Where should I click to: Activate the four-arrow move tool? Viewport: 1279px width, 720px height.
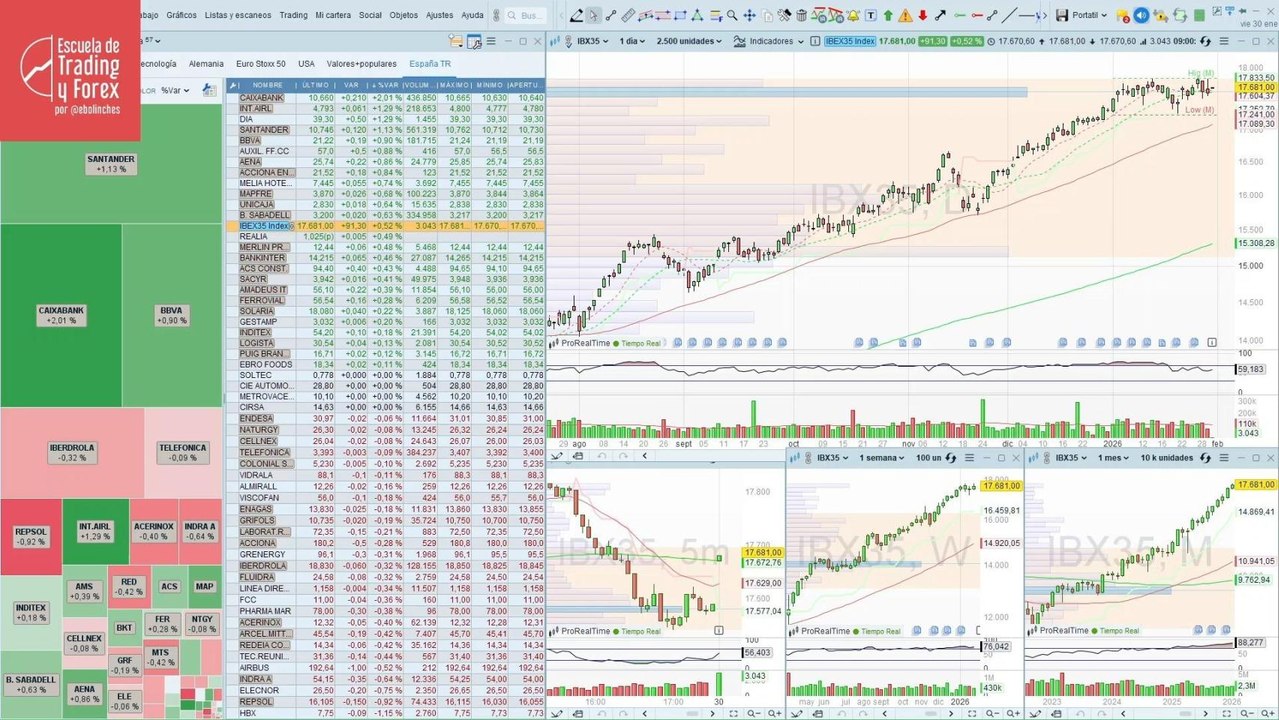coord(749,15)
